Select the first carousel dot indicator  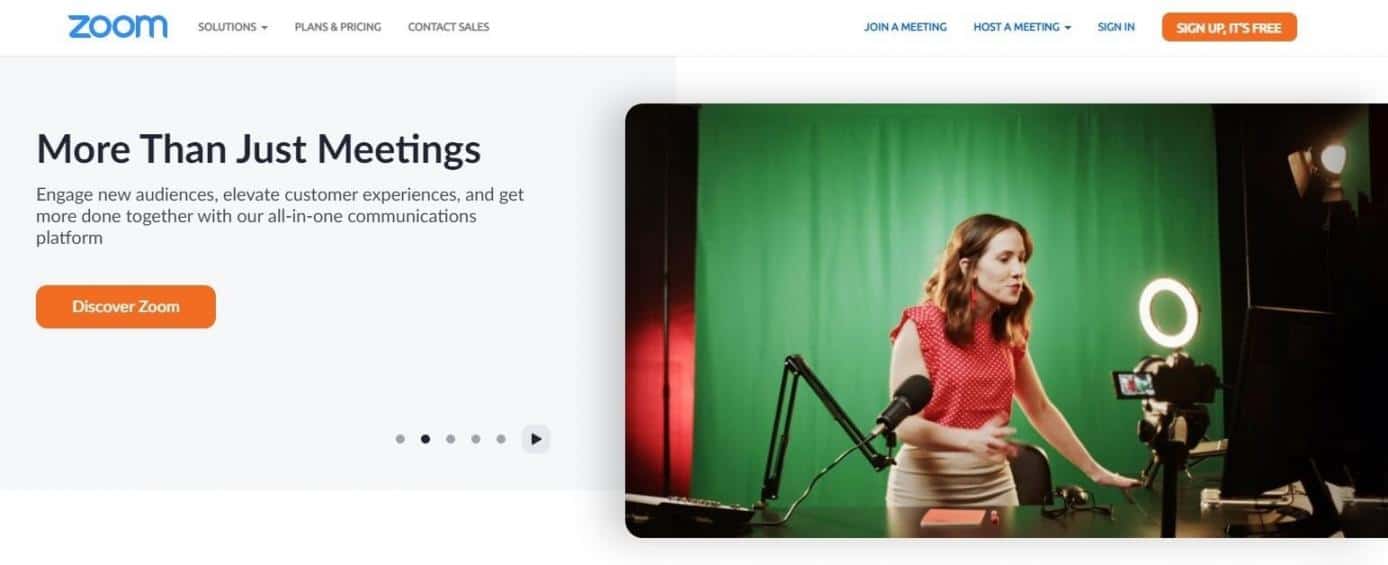tap(400, 439)
